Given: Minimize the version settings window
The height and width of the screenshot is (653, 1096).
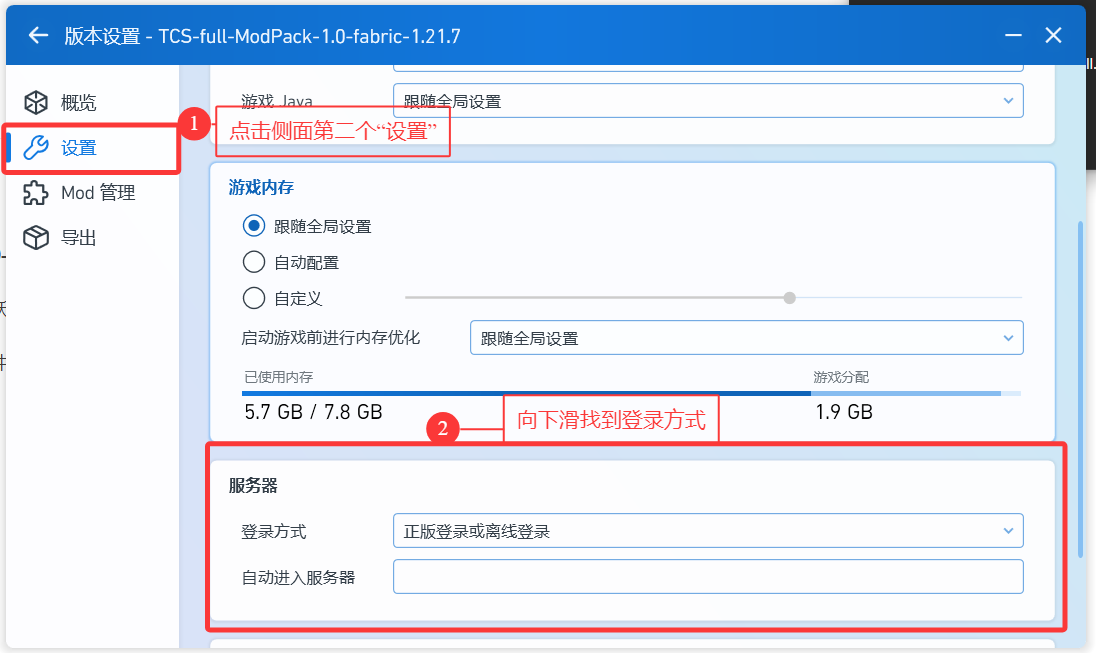Looking at the screenshot, I should click(x=1013, y=35).
